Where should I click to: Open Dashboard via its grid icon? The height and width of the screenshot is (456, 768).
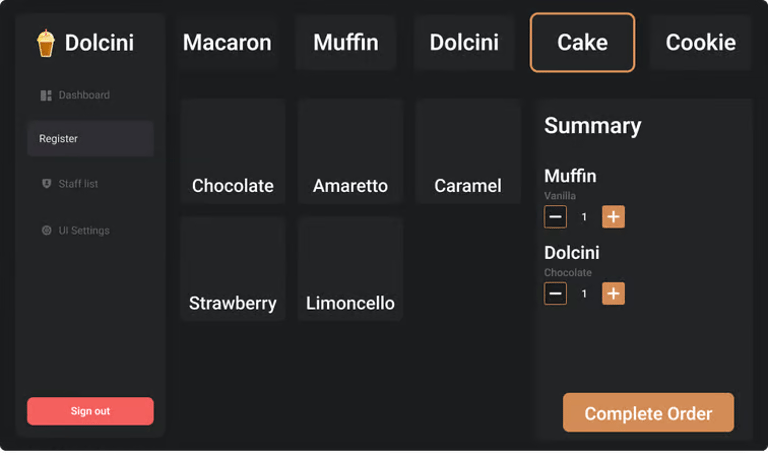[46, 95]
